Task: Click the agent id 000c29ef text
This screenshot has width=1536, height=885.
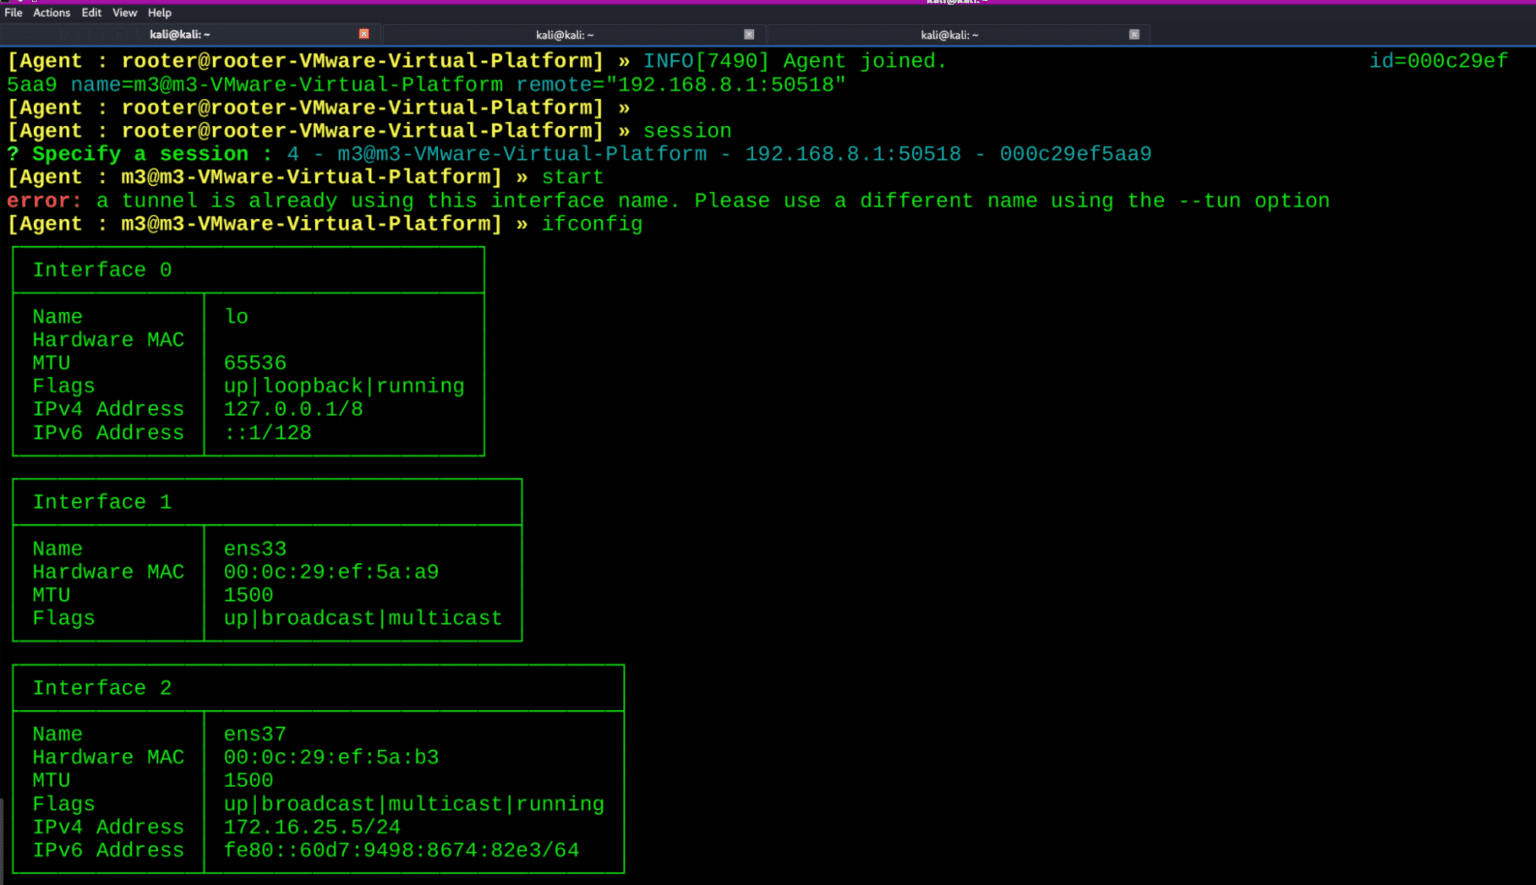Action: [1439, 60]
